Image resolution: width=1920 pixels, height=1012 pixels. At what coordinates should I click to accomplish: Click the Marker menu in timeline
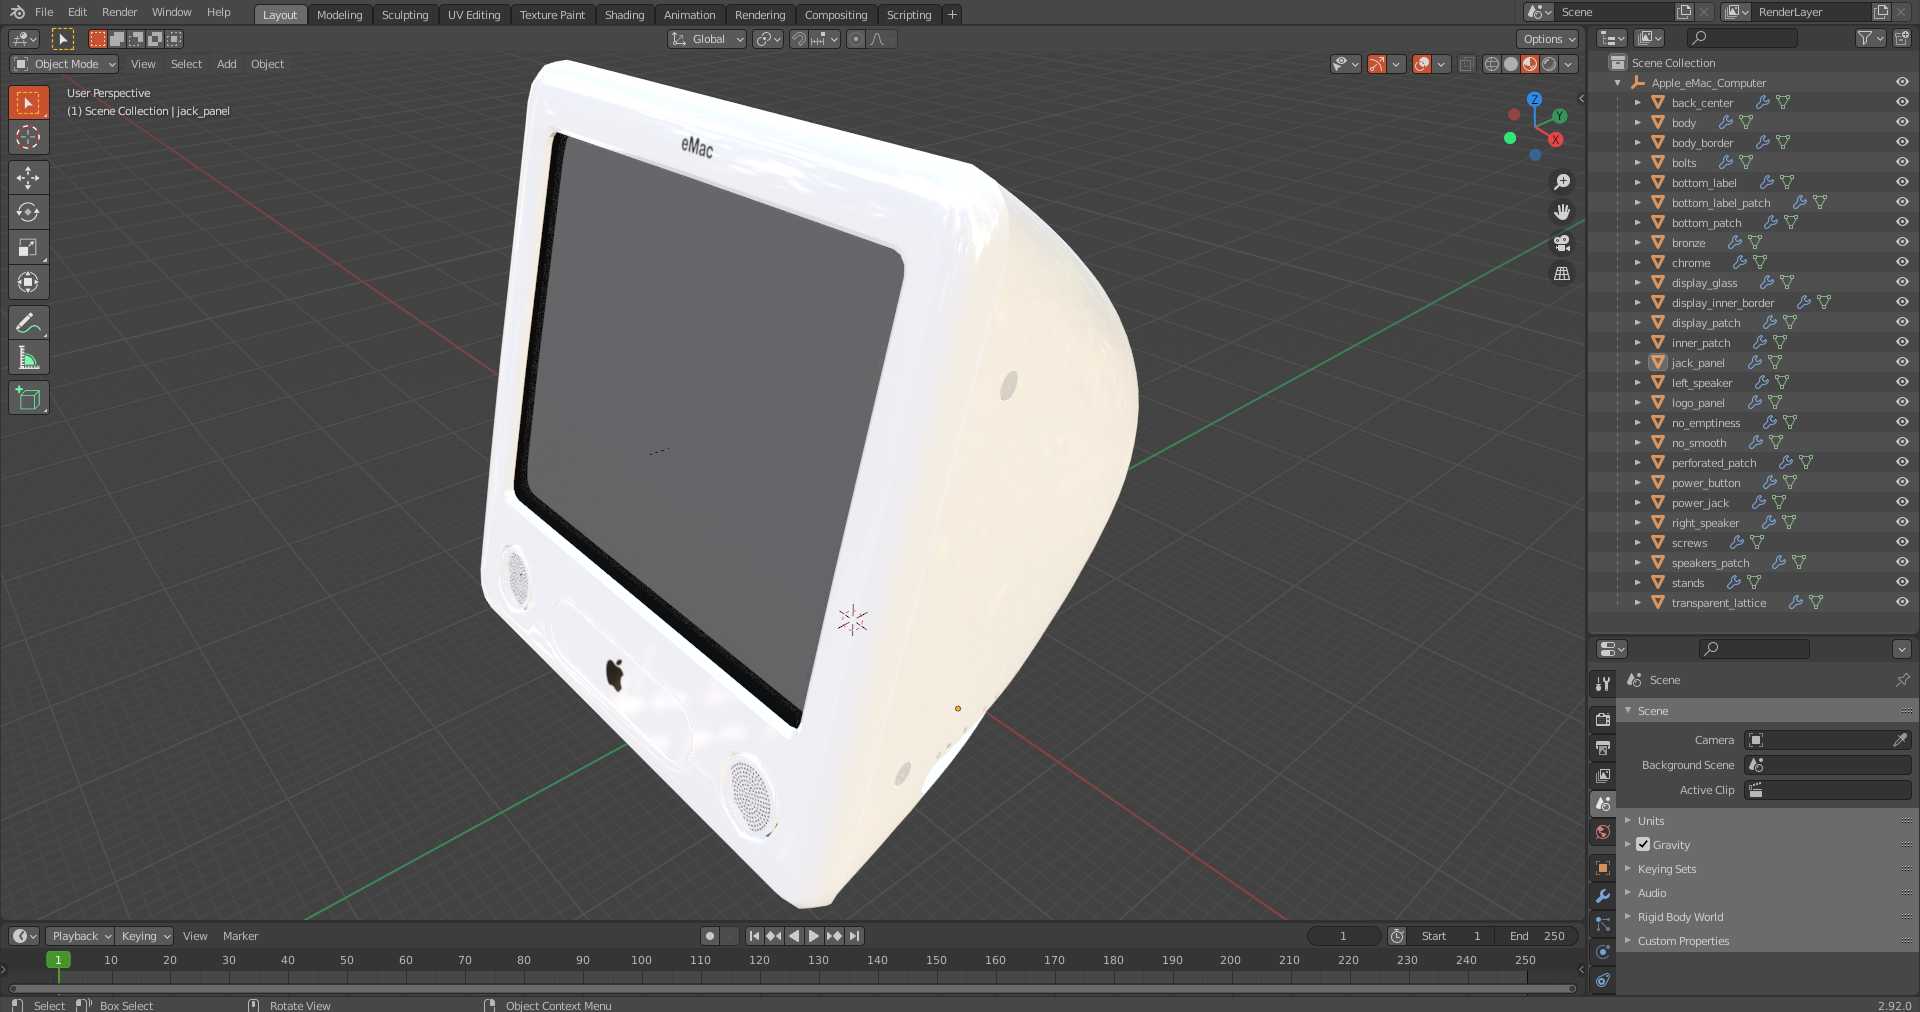[x=240, y=936]
